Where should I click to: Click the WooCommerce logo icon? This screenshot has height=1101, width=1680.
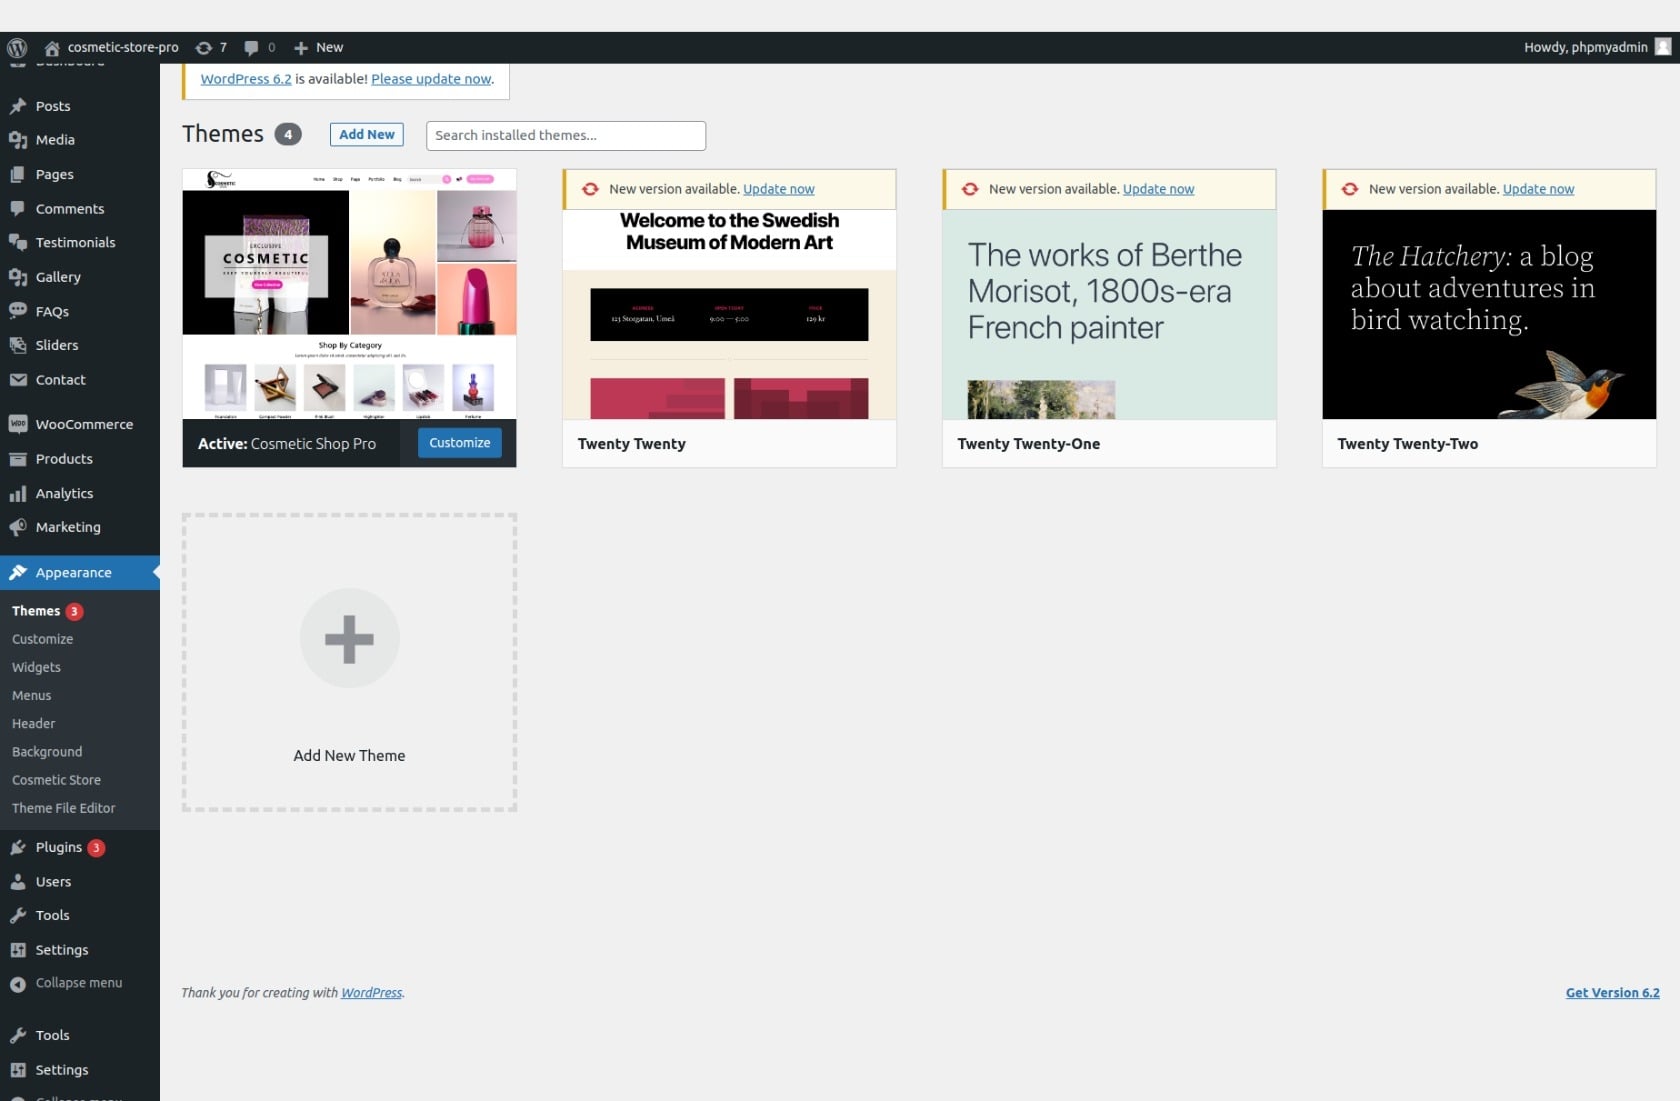pos(18,424)
